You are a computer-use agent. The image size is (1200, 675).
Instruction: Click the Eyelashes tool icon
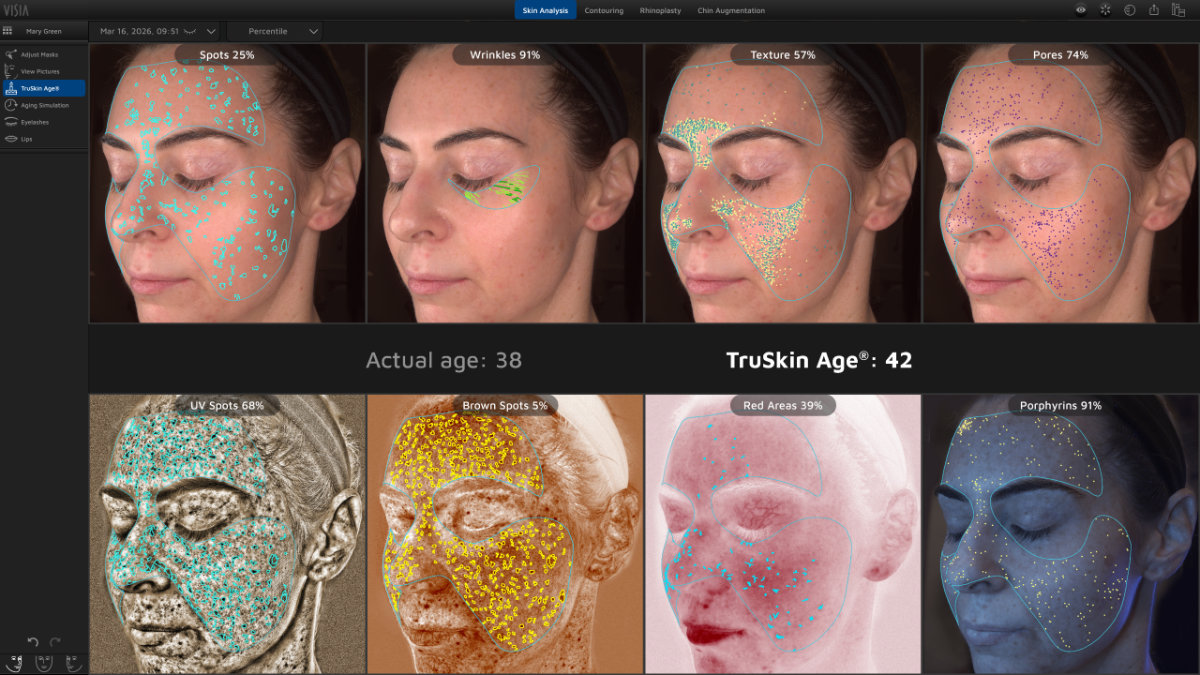pos(10,122)
